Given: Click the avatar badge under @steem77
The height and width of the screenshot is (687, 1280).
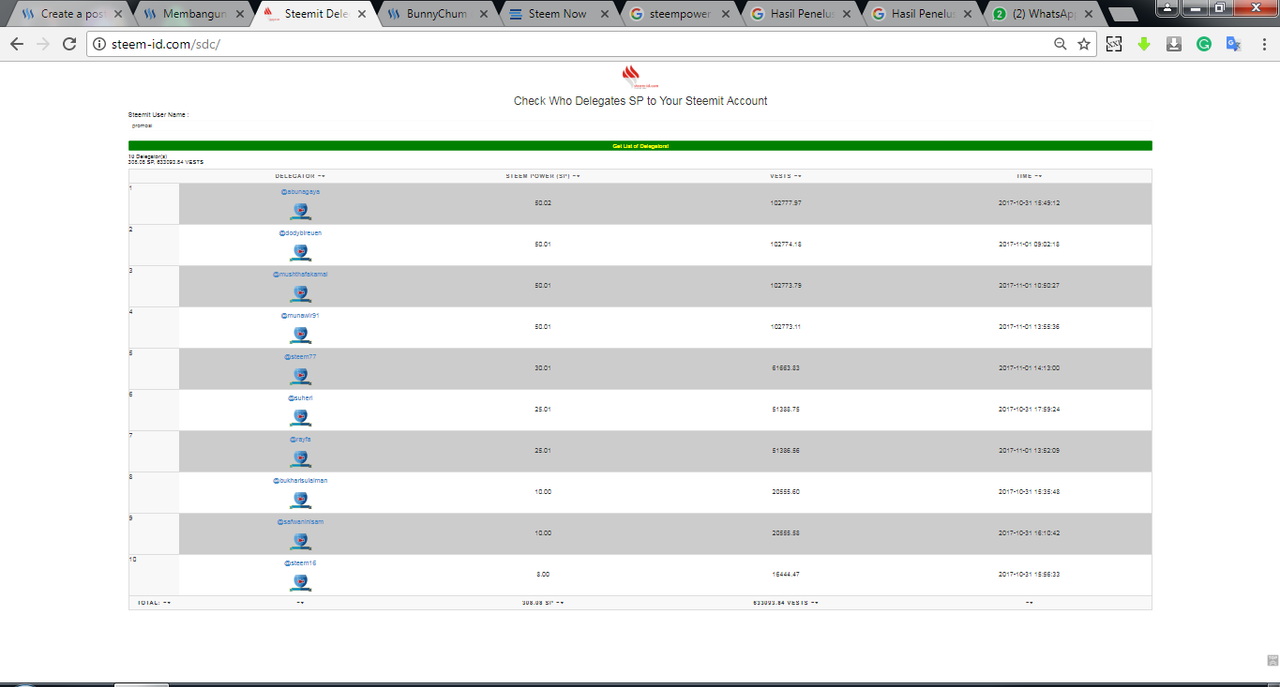Looking at the screenshot, I should (300, 376).
